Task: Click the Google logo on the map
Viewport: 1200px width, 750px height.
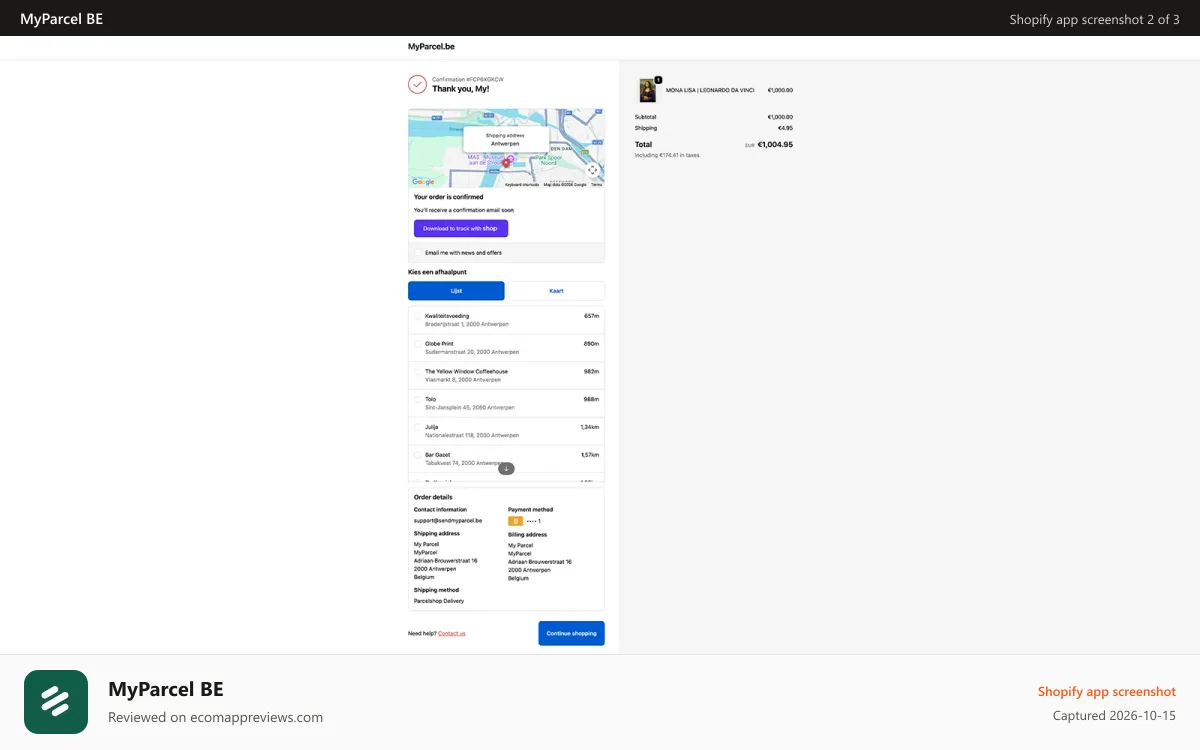Action: coord(424,182)
